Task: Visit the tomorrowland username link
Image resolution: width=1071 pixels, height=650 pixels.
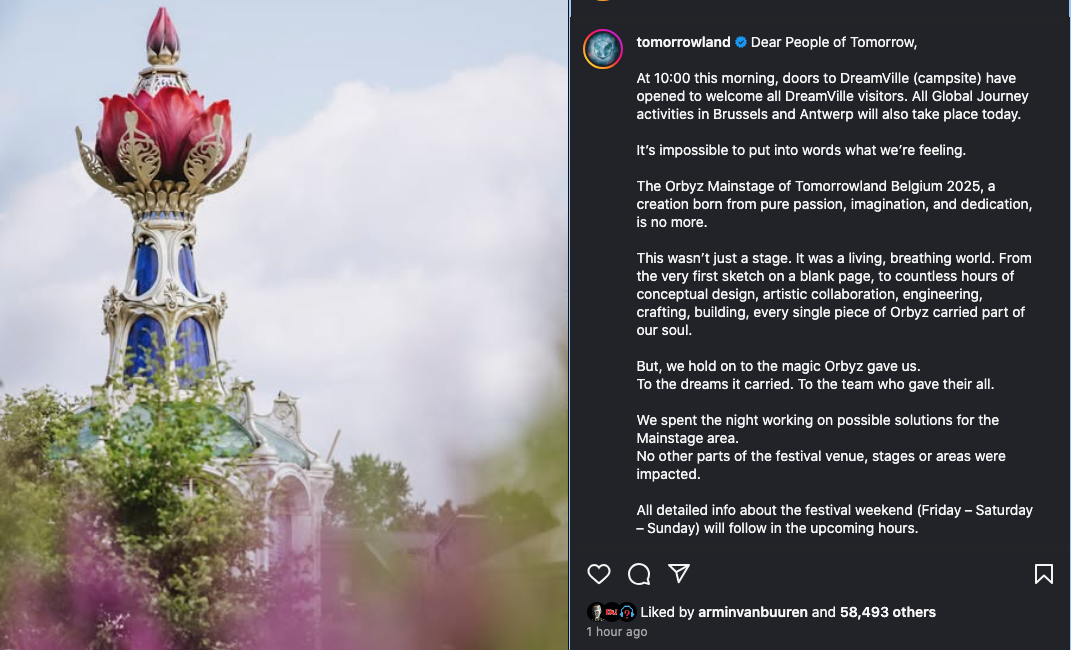Action: [683, 42]
